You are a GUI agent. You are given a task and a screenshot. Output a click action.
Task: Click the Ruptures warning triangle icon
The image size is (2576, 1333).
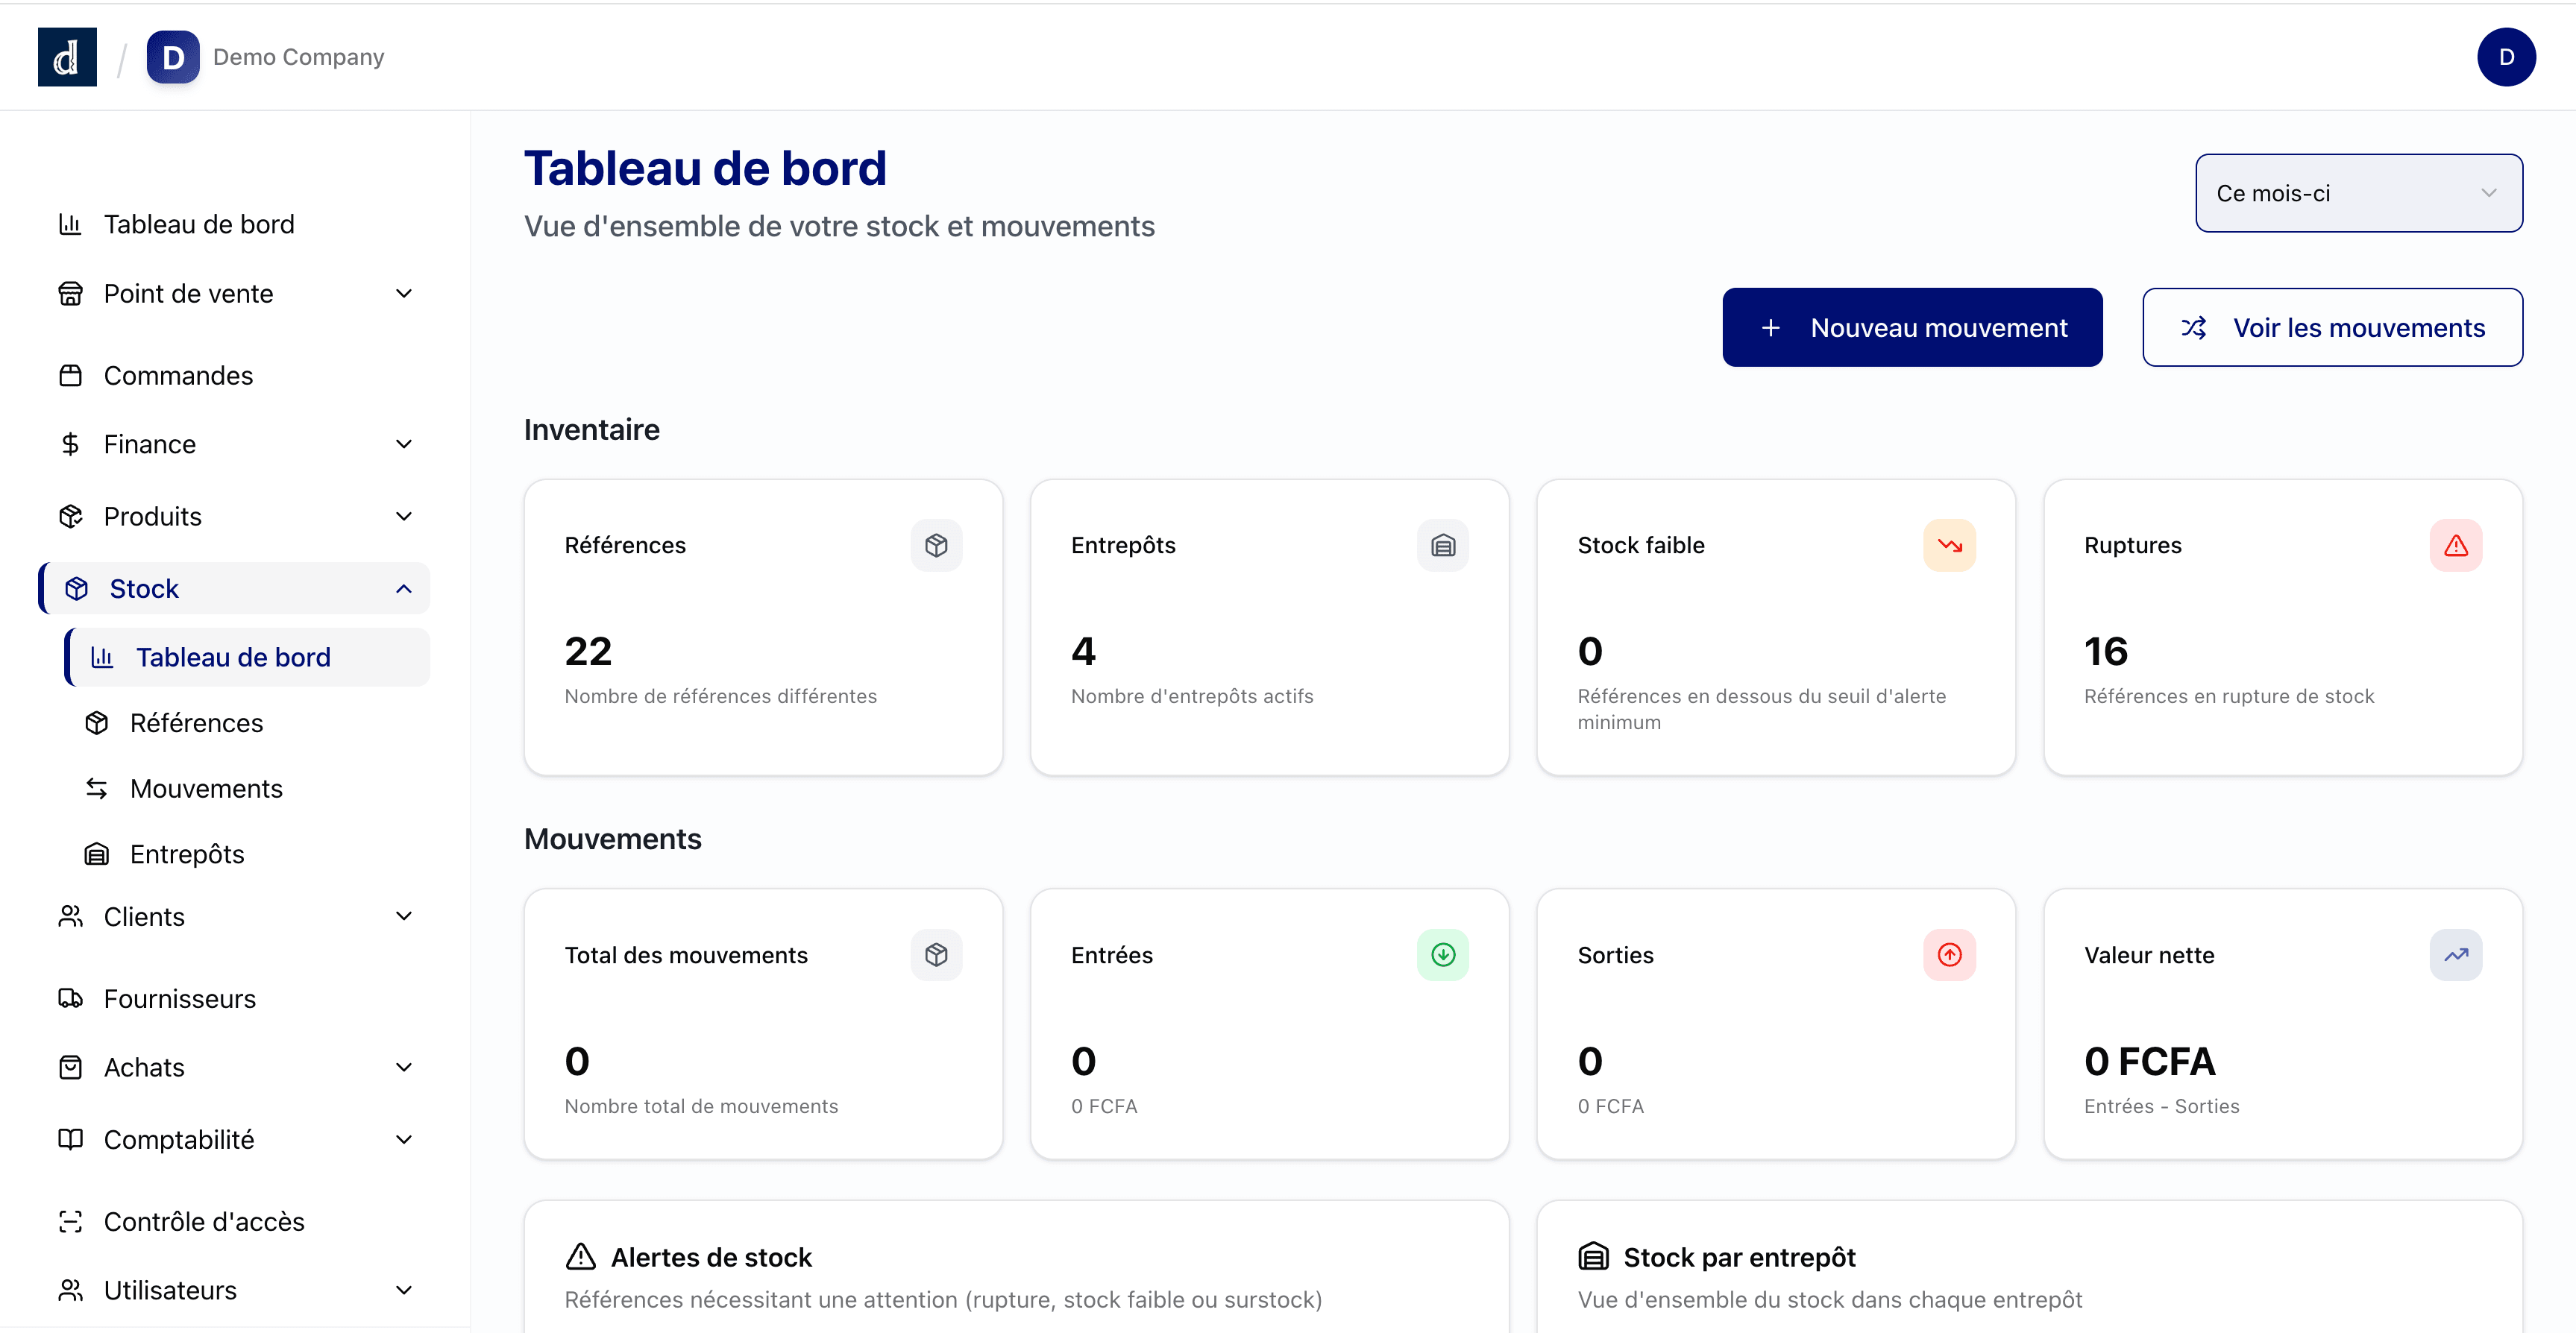pos(2455,545)
